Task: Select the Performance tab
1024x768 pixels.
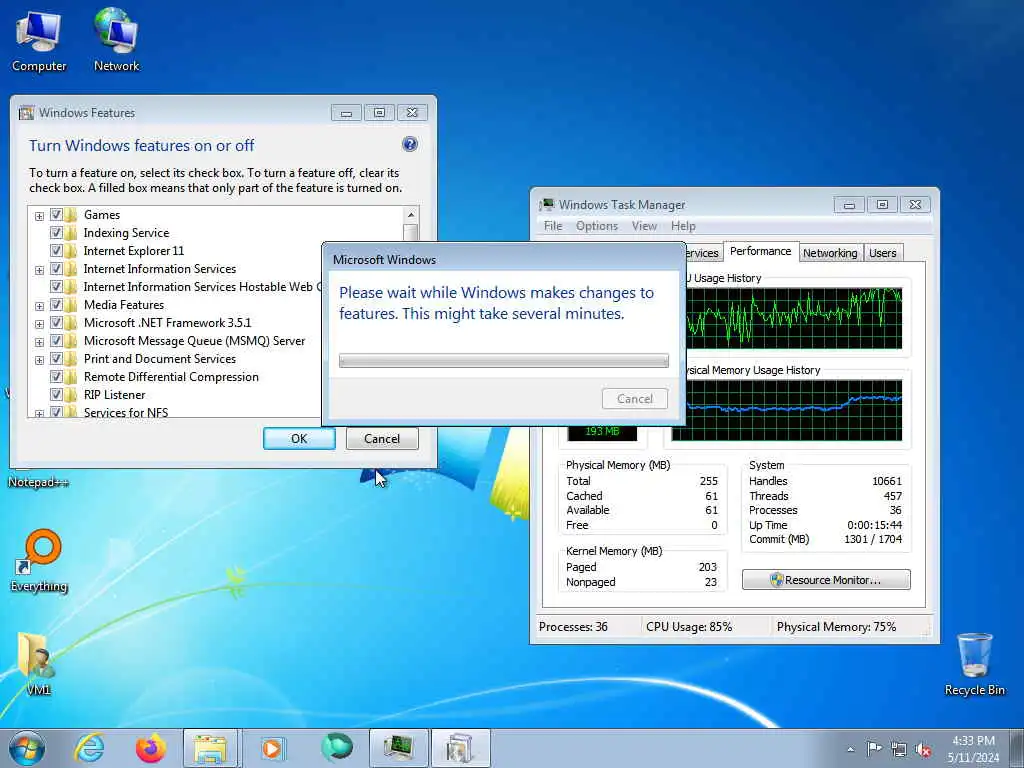Action: click(760, 251)
